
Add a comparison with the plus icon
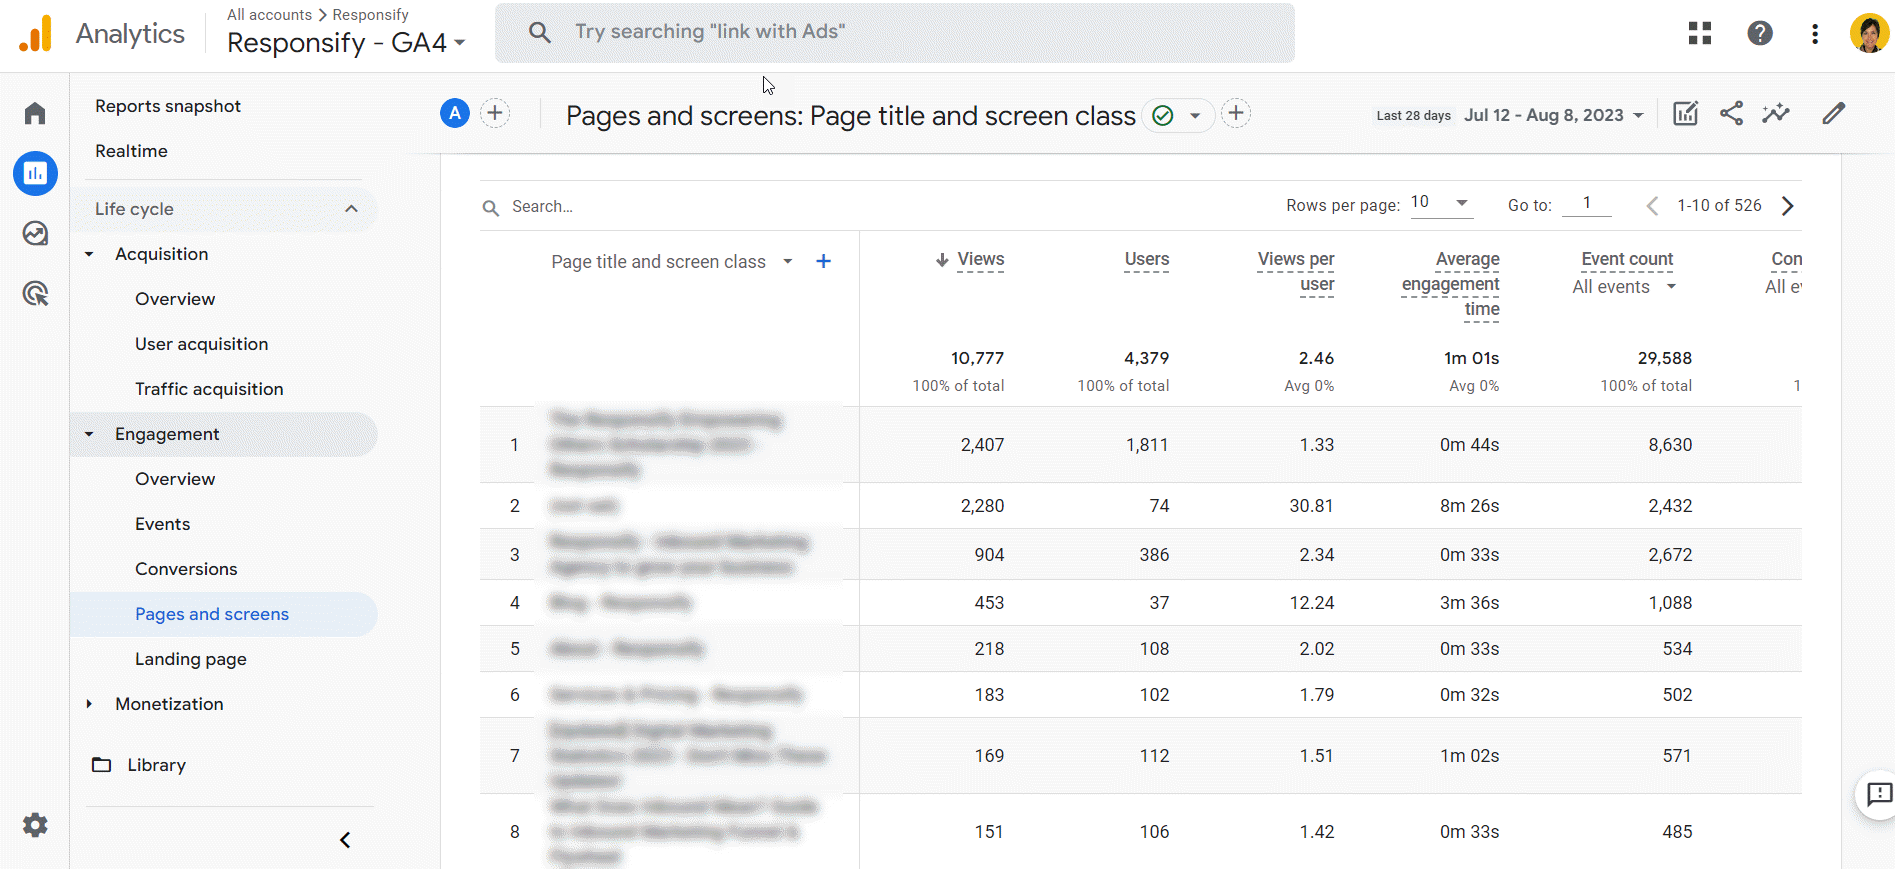tap(495, 113)
